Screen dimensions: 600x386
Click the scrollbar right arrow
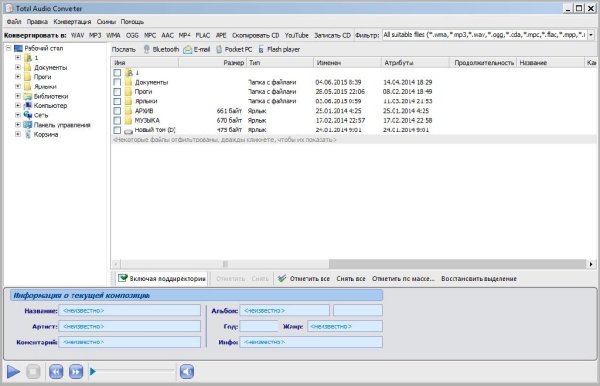(x=591, y=264)
